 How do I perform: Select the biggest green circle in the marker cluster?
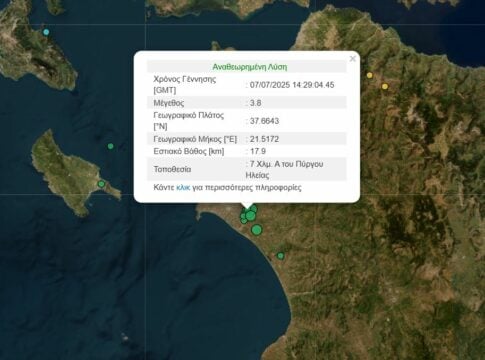click(x=250, y=216)
